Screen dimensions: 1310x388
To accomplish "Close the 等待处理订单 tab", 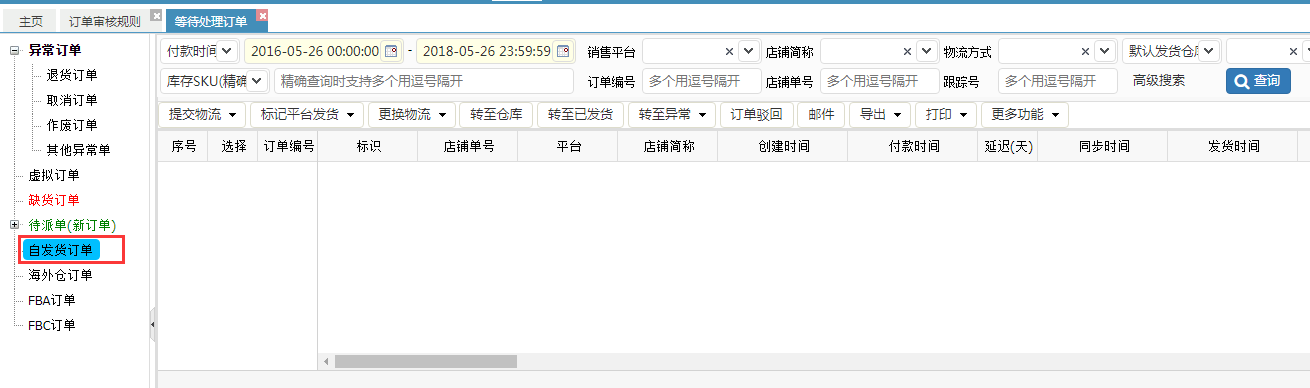I will pyautogui.click(x=262, y=15).
